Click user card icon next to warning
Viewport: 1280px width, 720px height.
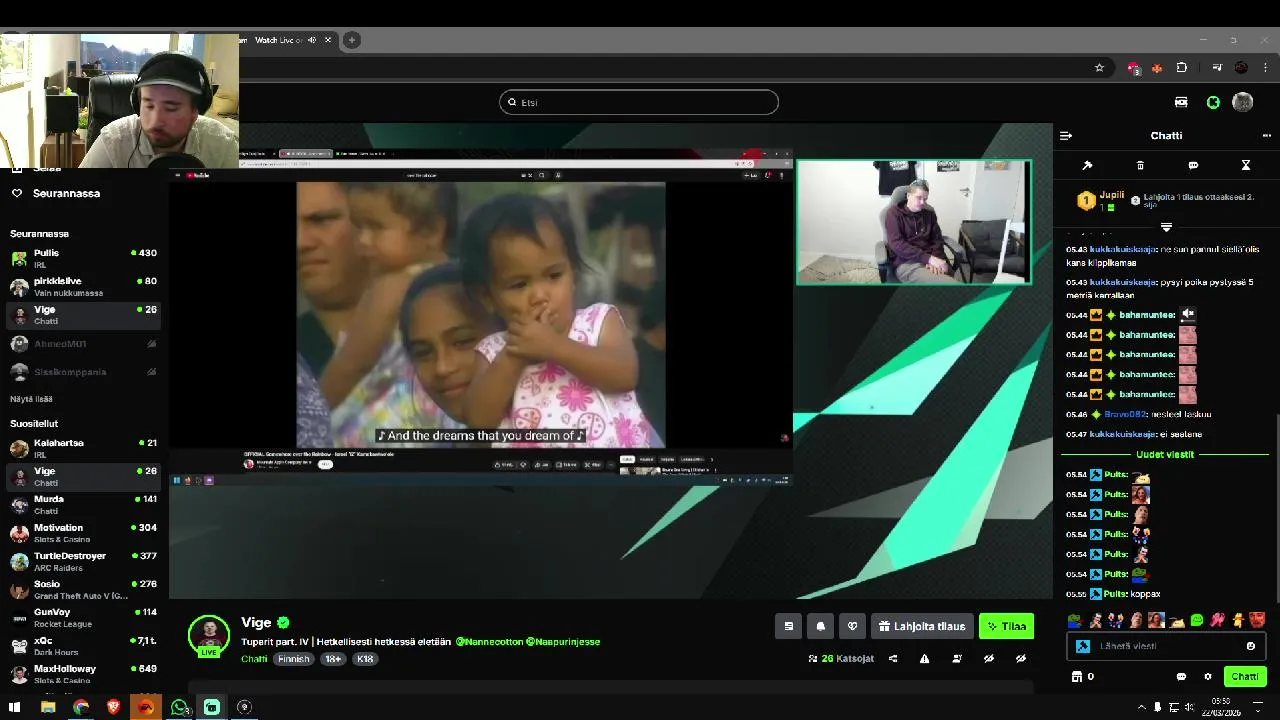click(957, 659)
